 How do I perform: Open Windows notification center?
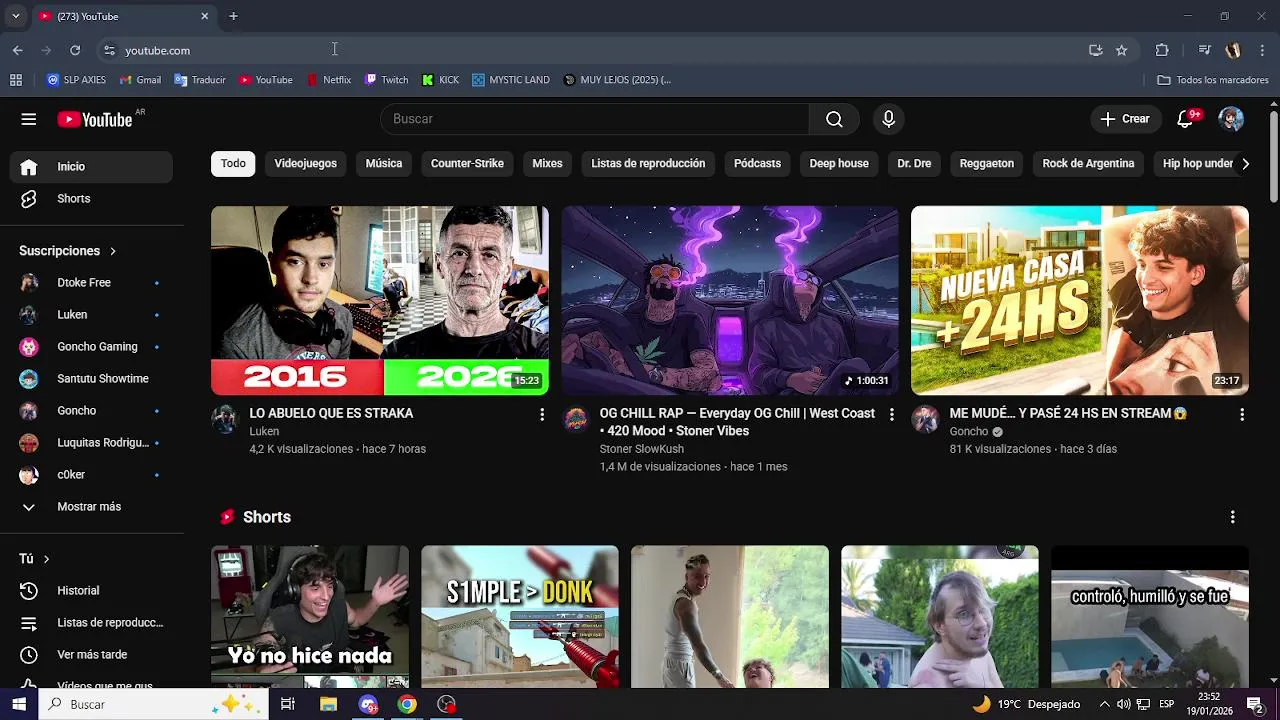tap(1255, 704)
